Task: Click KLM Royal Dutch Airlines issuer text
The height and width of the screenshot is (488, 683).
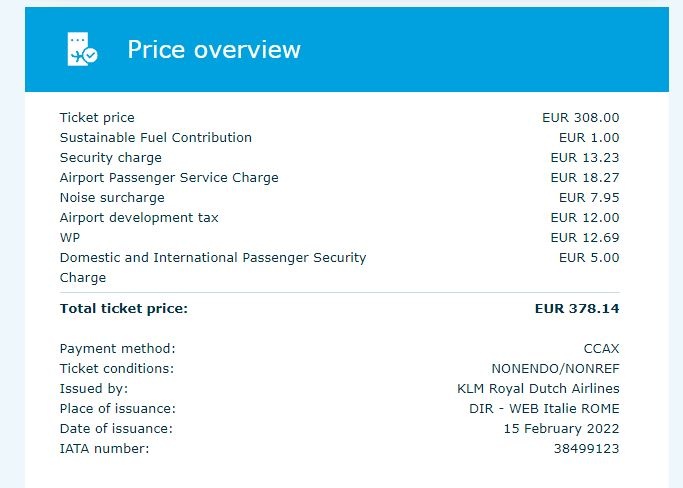Action: click(538, 389)
